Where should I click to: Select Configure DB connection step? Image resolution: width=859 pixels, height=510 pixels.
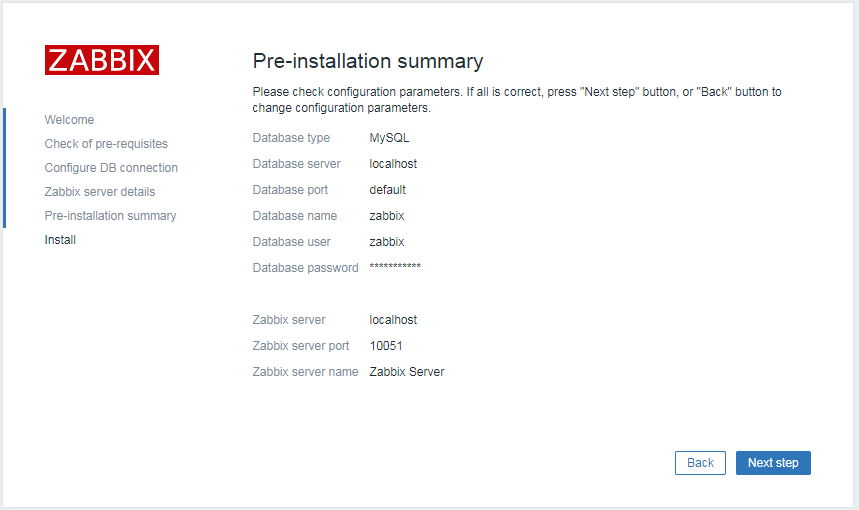pyautogui.click(x=111, y=168)
